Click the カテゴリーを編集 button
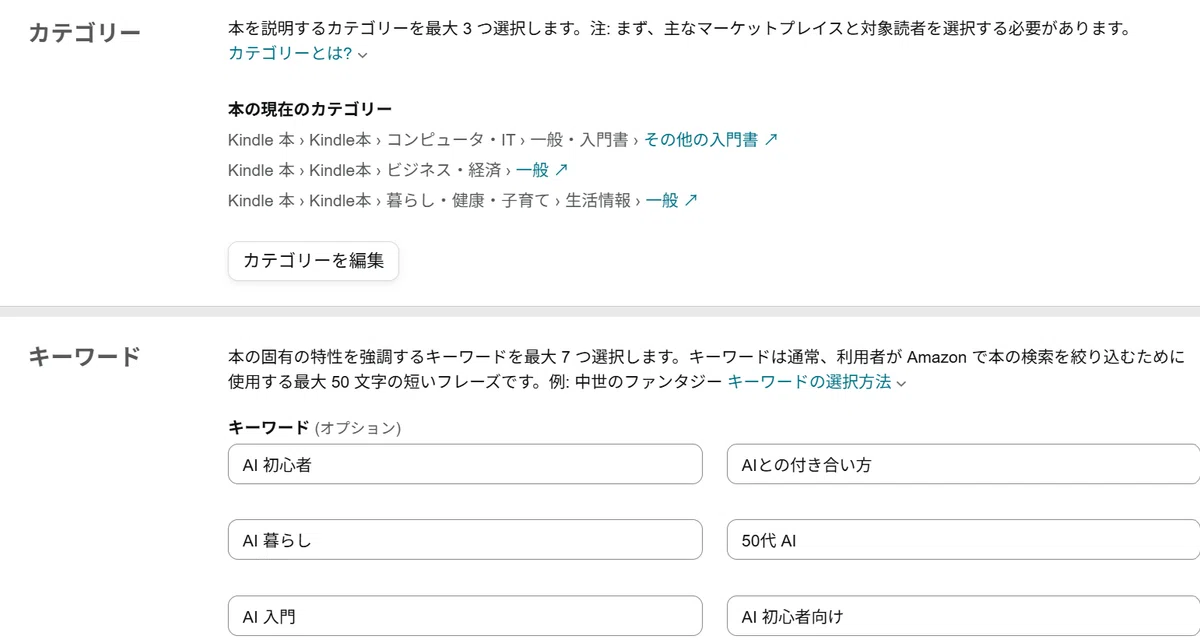Image resolution: width=1200 pixels, height=643 pixels. [313, 261]
